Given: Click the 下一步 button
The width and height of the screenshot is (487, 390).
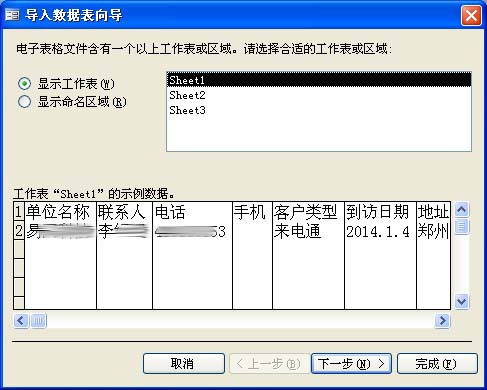Looking at the screenshot, I should pos(351,363).
